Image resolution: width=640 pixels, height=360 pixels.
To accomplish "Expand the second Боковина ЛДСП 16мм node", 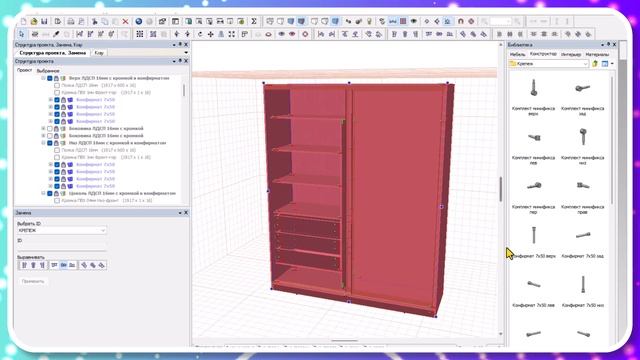I will 43,136.
